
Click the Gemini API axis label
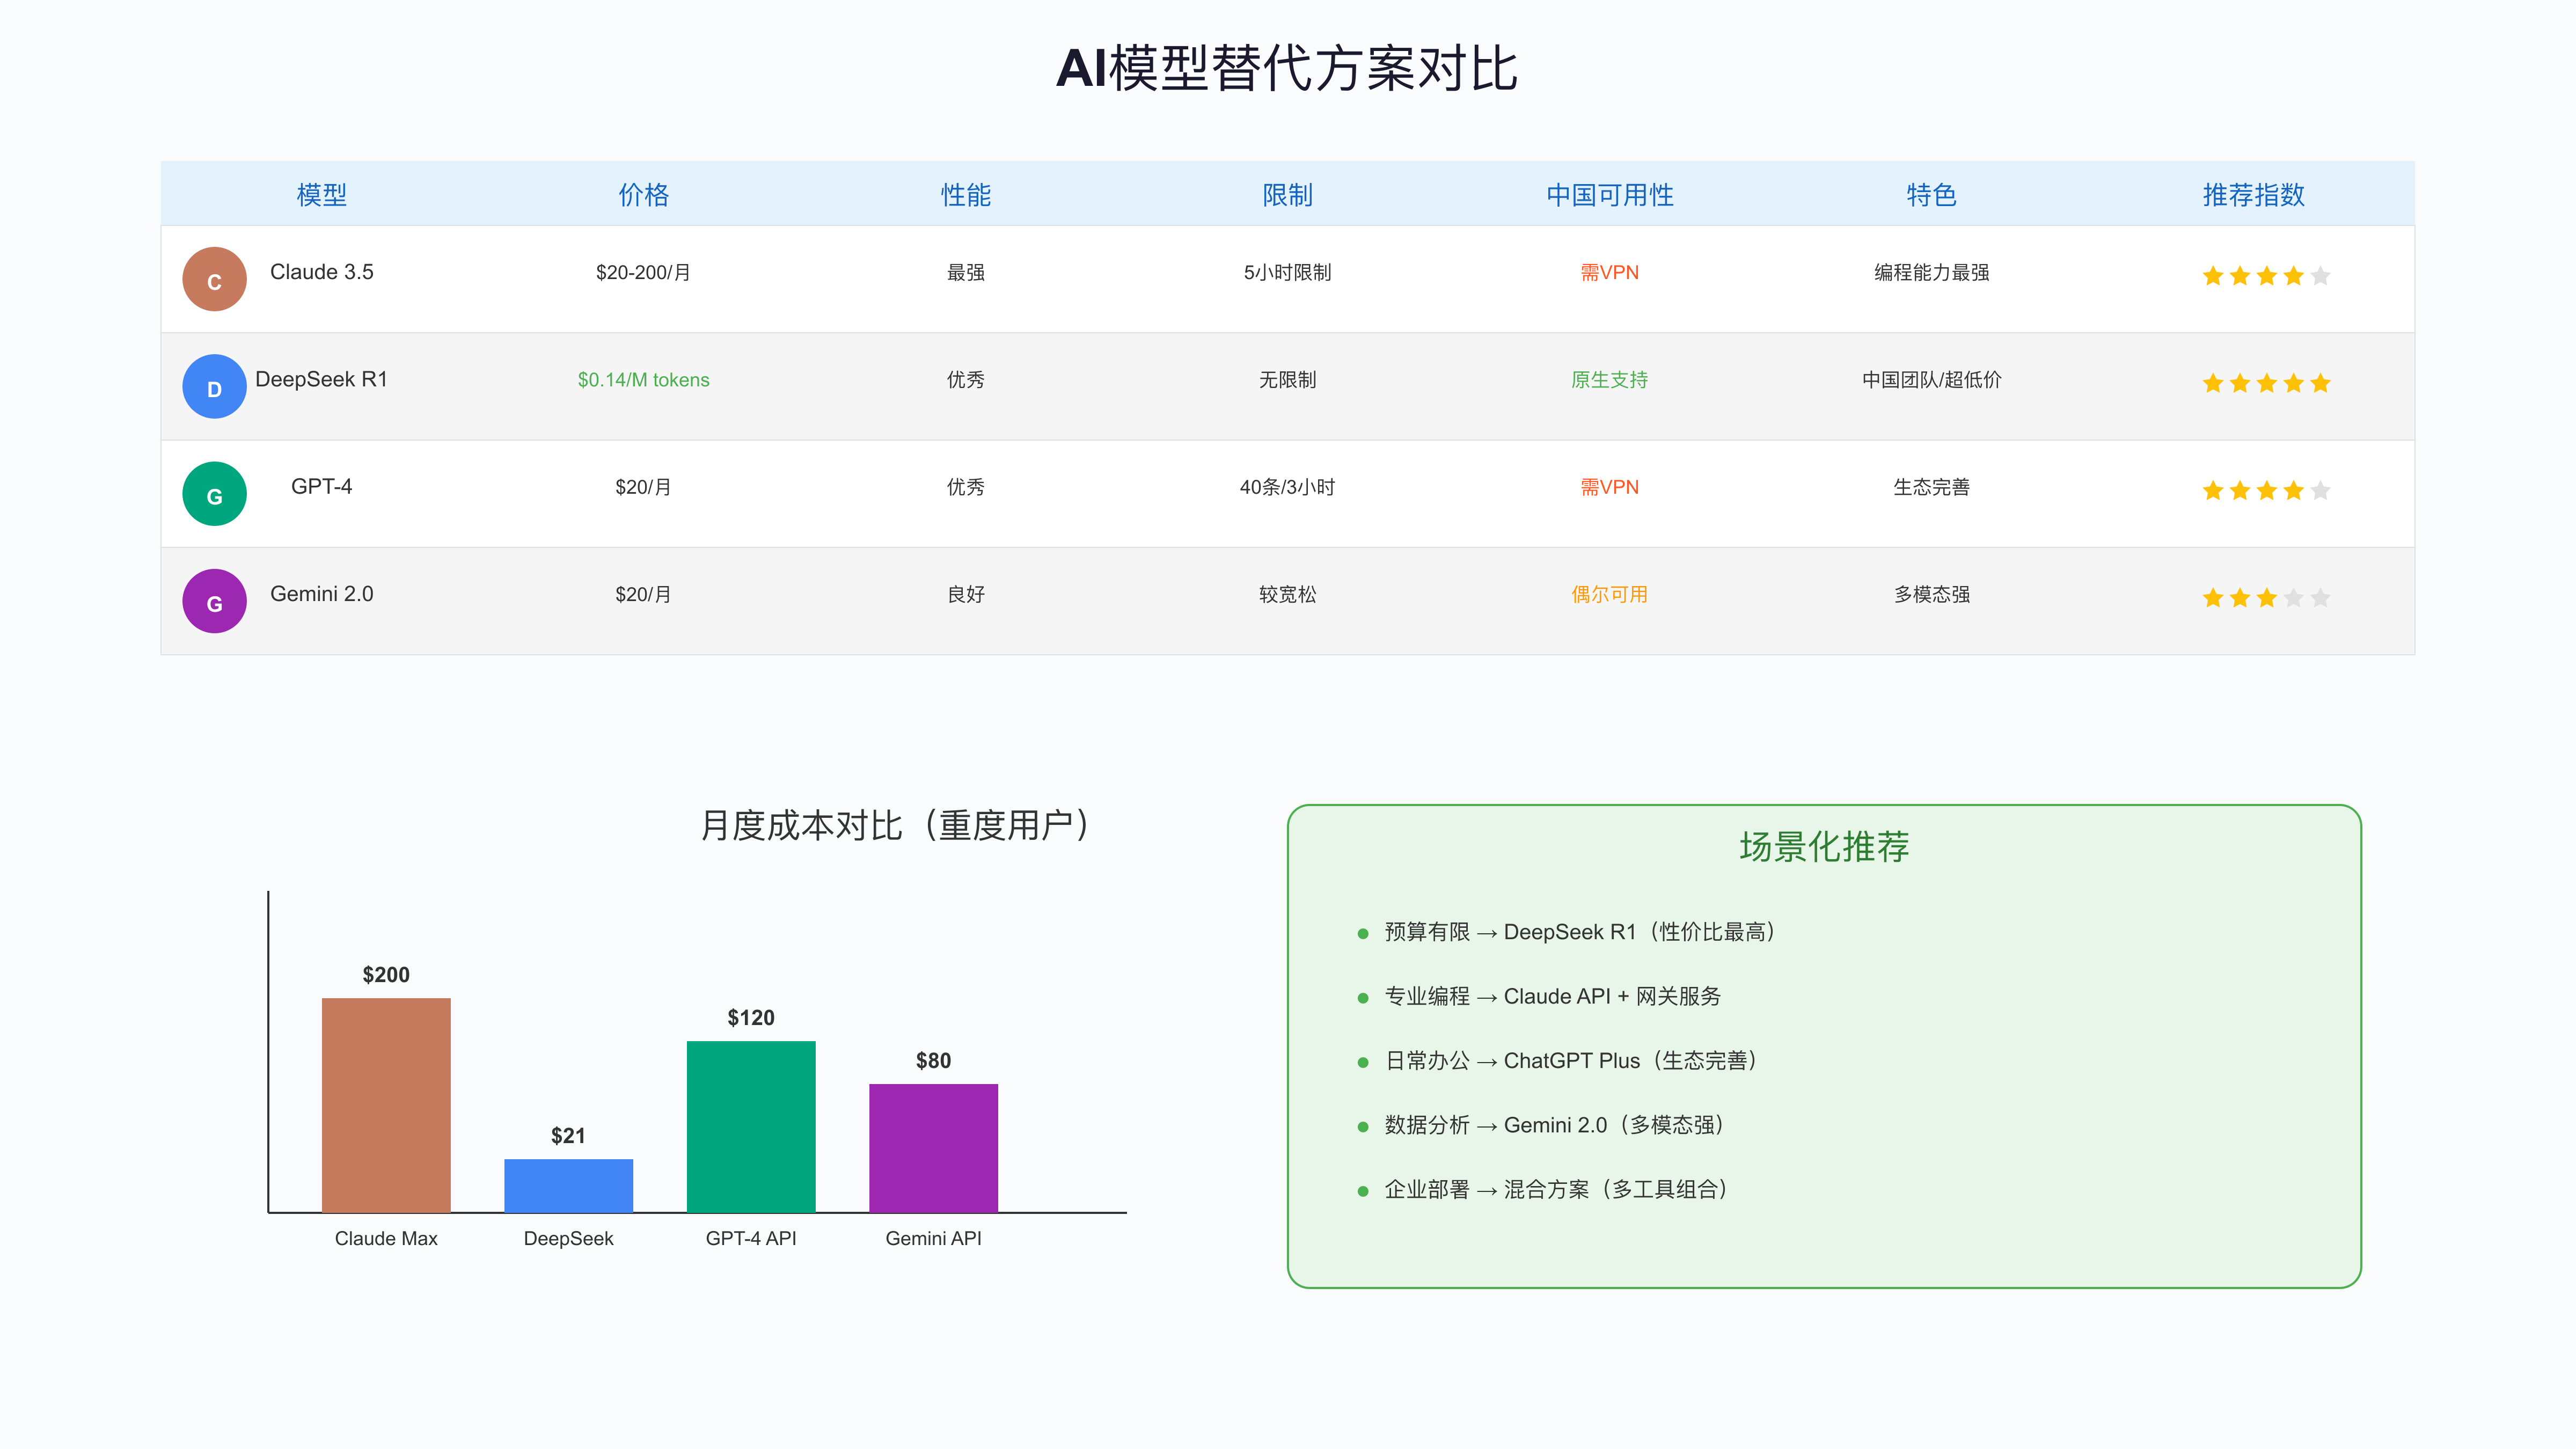(934, 1239)
